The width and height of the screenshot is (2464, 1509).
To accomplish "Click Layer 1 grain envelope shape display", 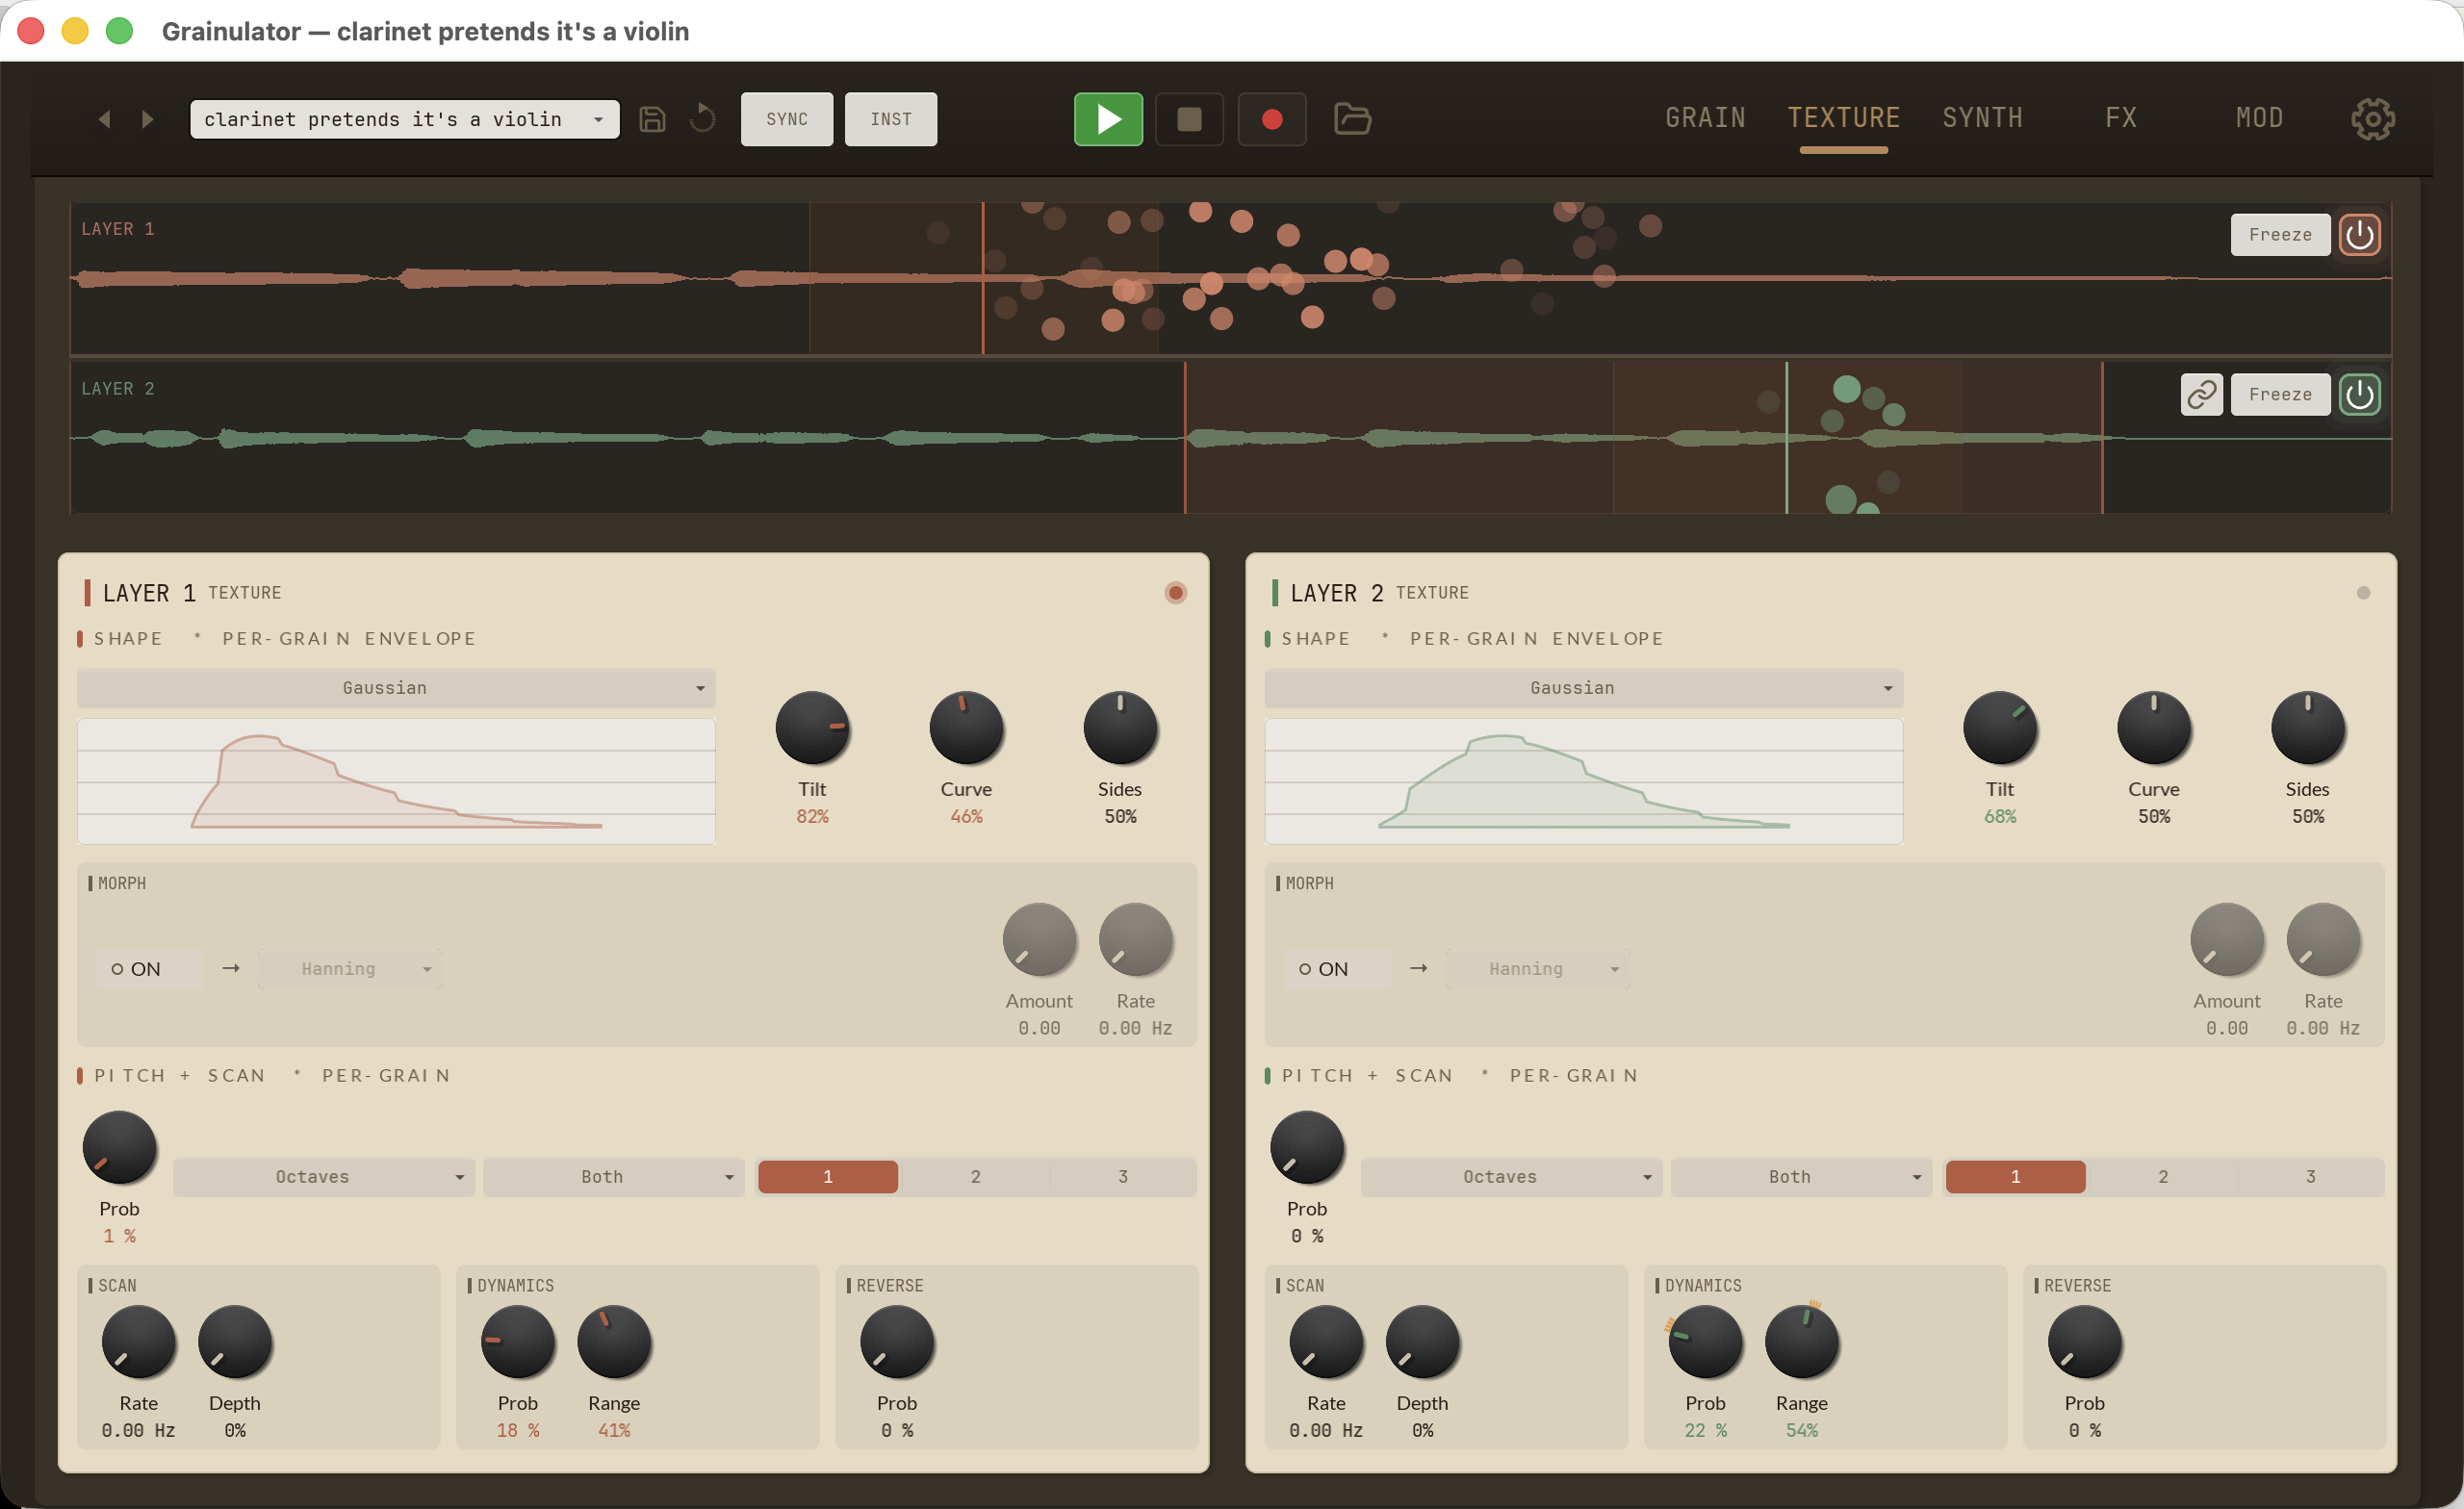I will click(x=396, y=781).
